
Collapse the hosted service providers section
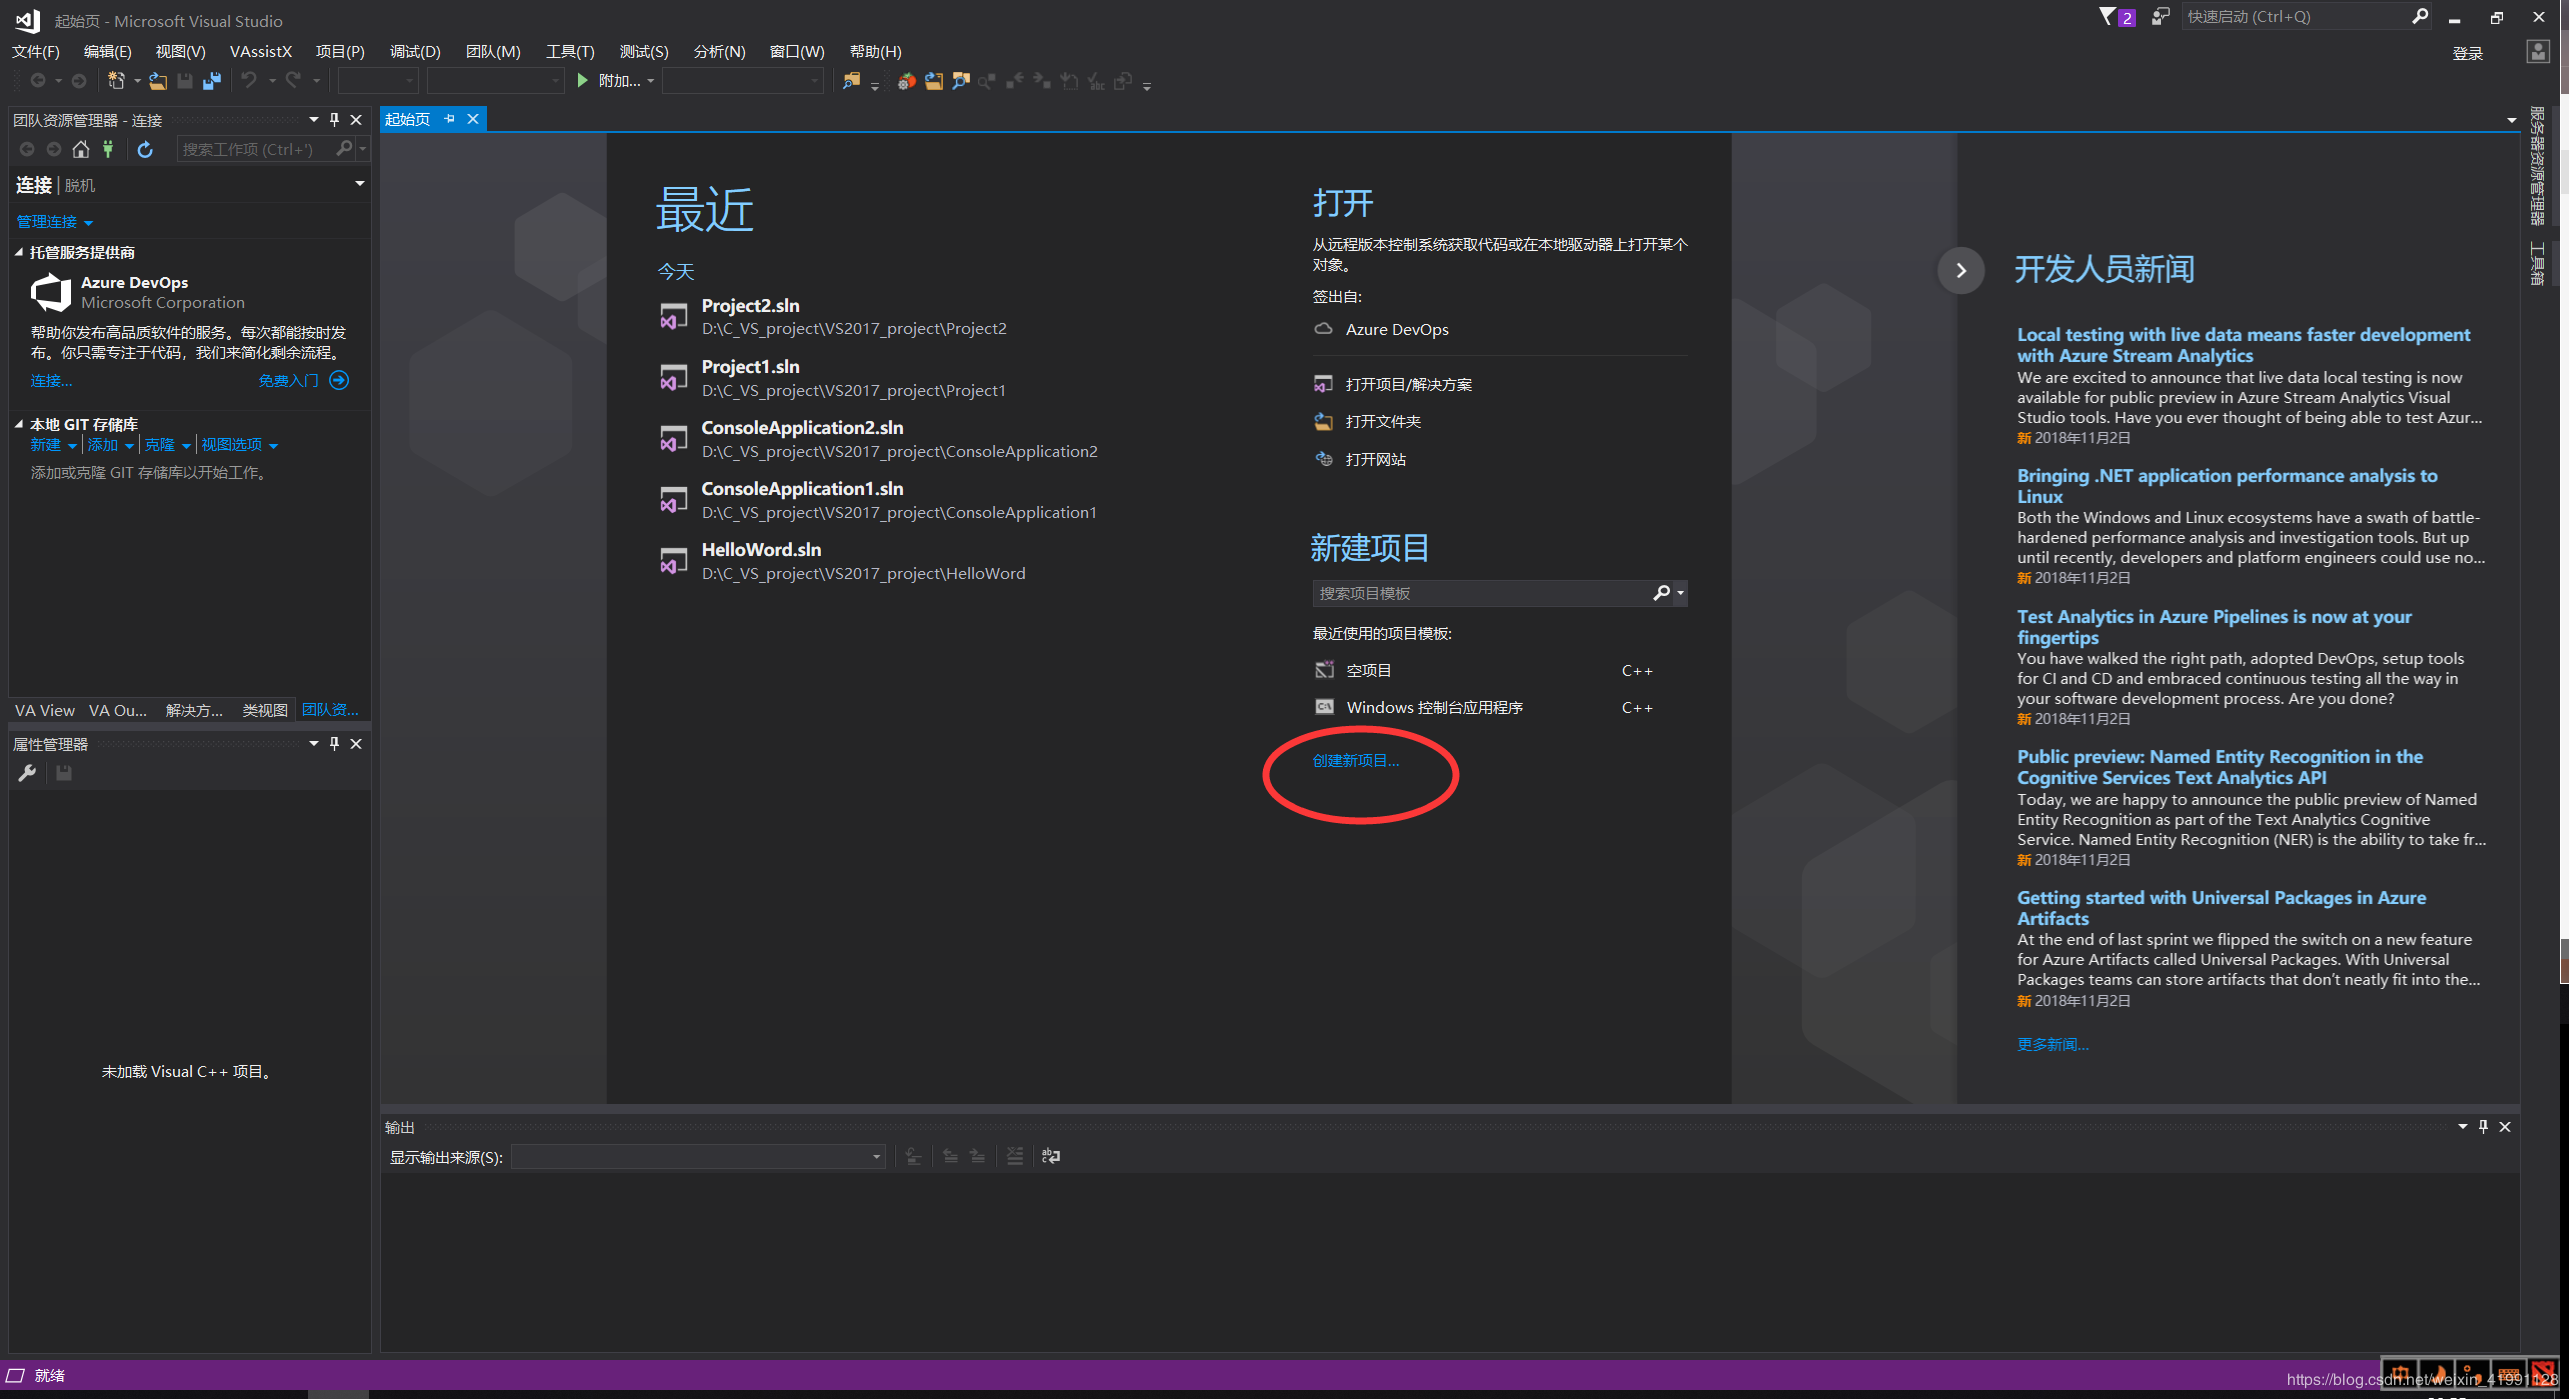(x=19, y=252)
